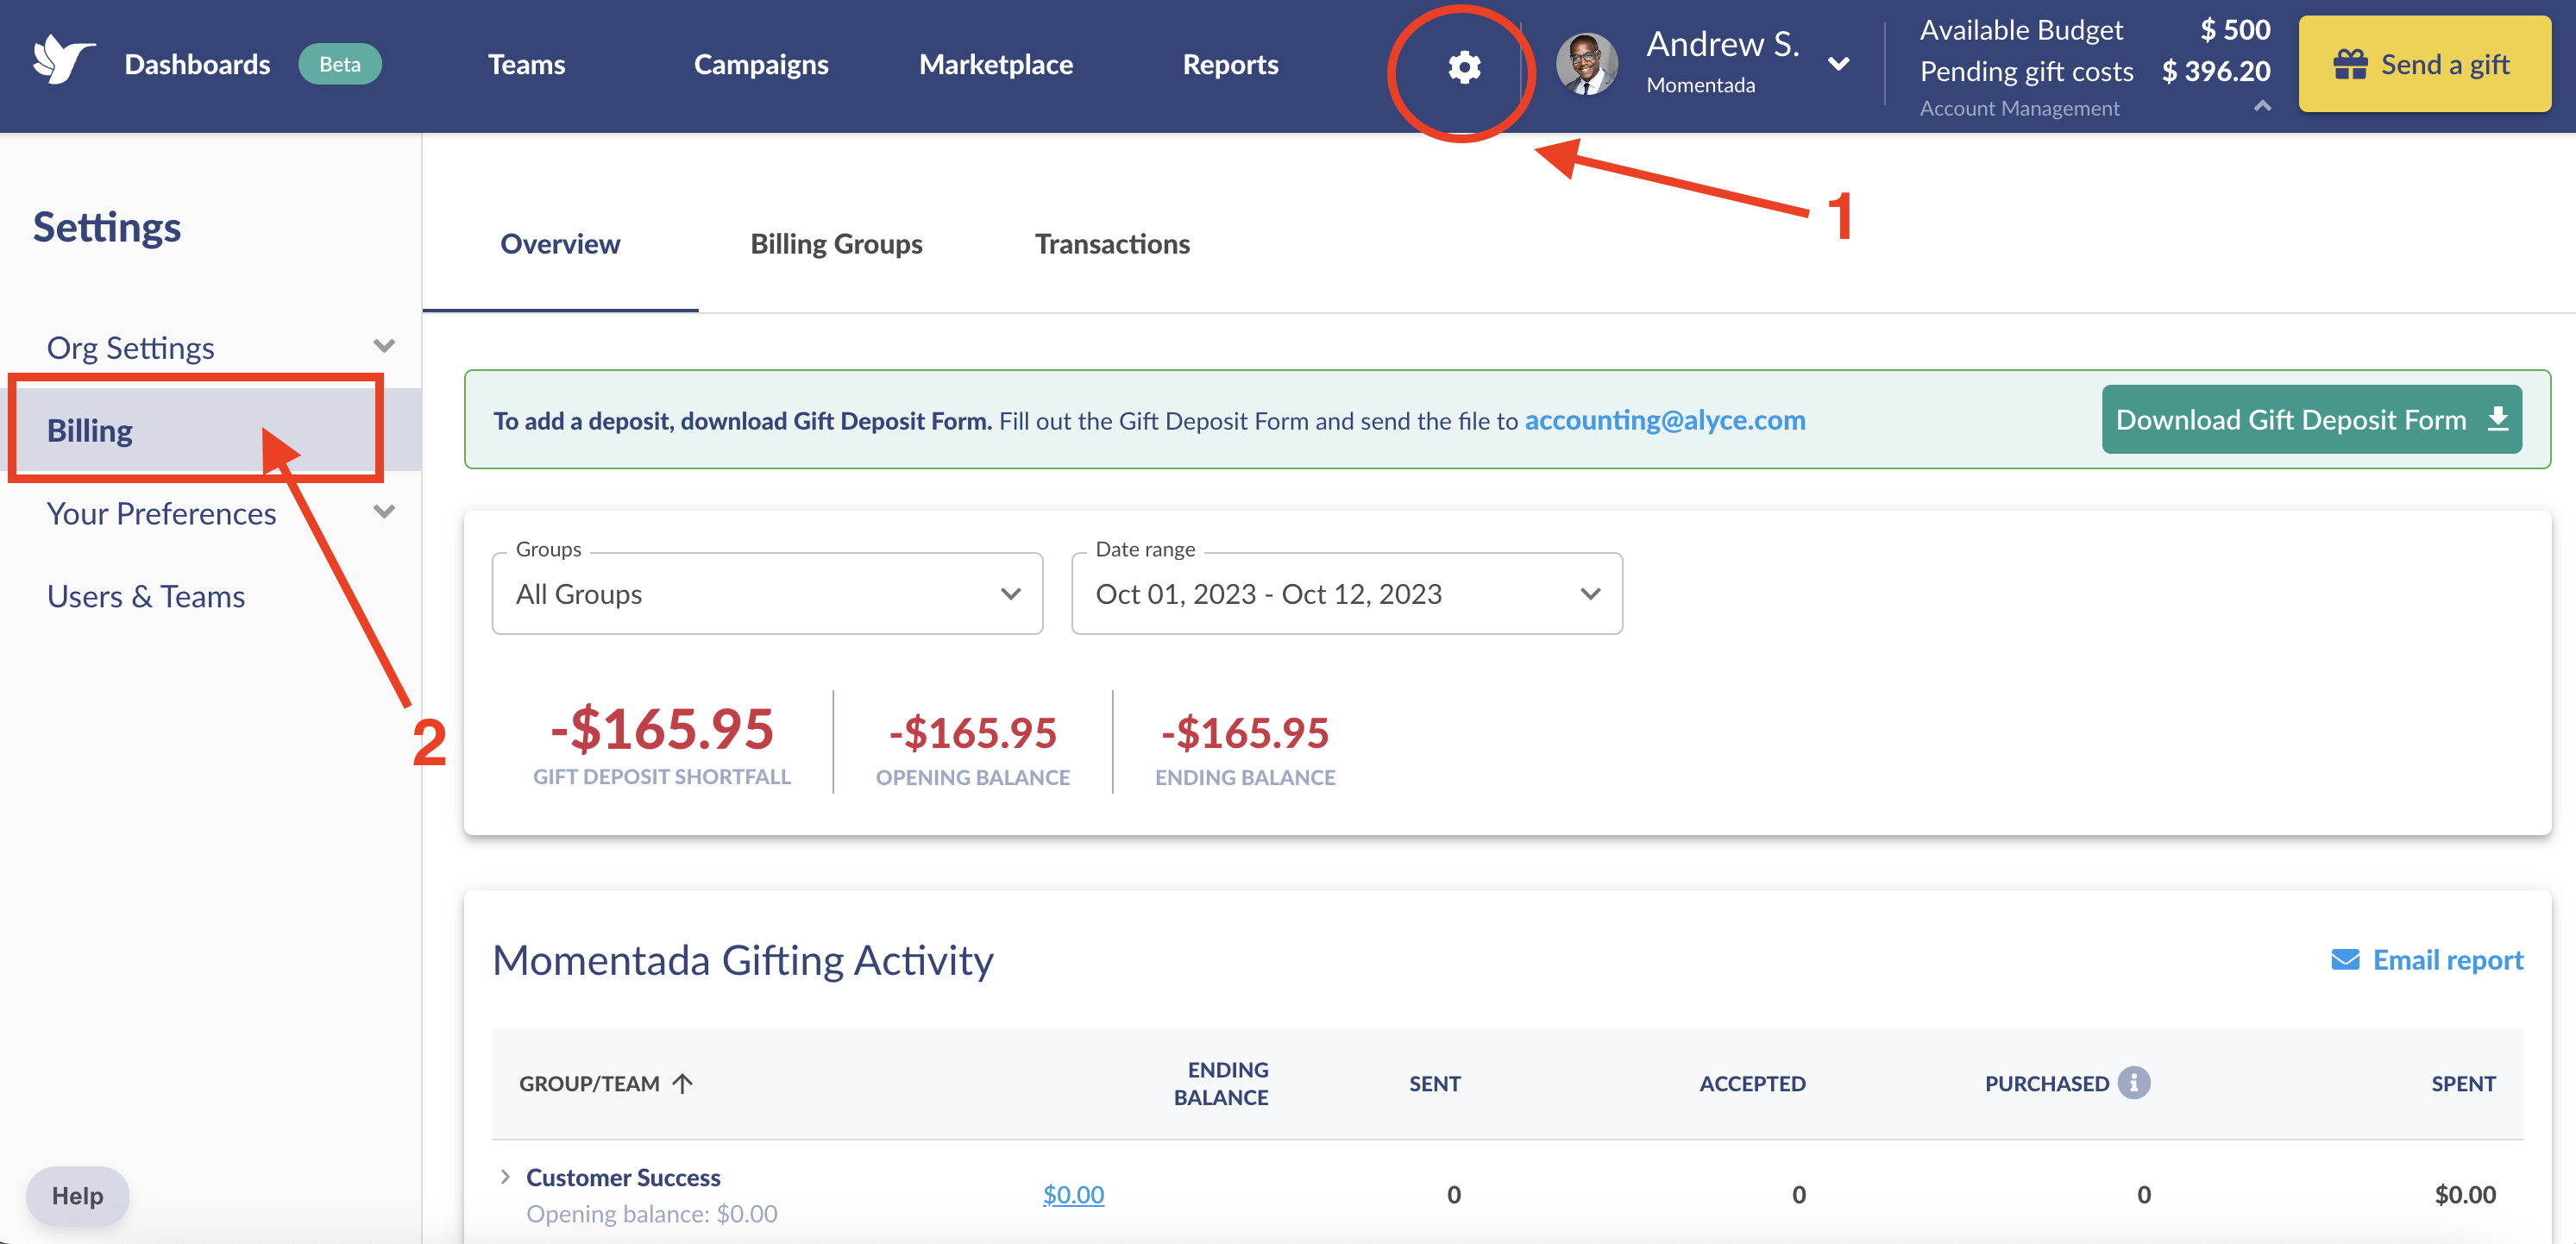Select Your Preferences in sidebar

[161, 513]
